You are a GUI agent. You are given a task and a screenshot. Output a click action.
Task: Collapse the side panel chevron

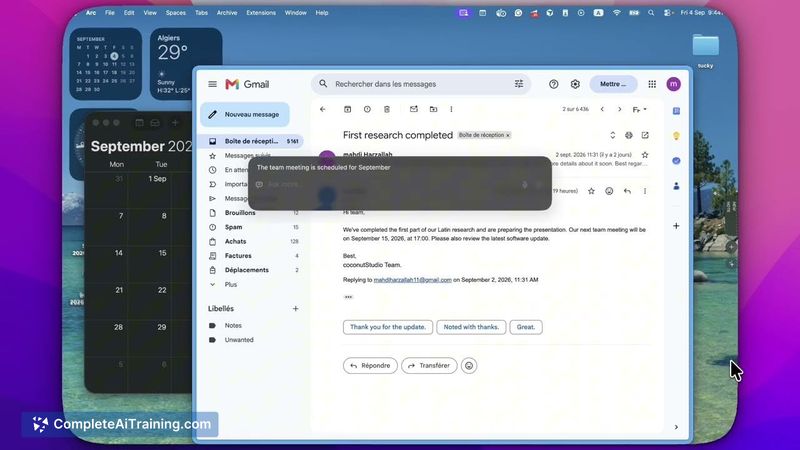click(676, 427)
